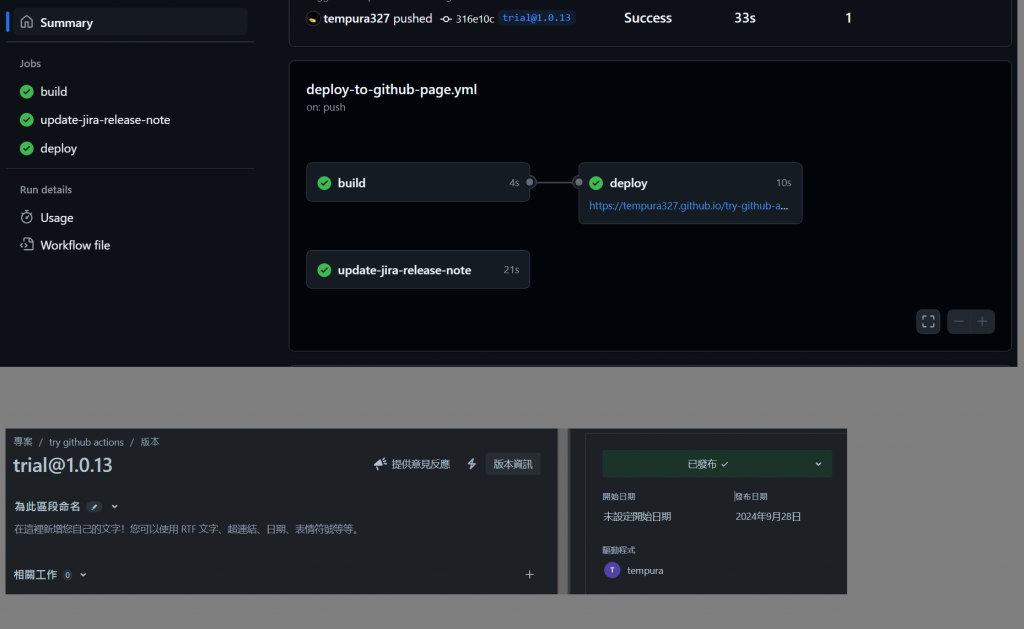Viewport: 1024px width, 629px height.
Task: Click the trial@1.0.13 version title
Action: pyautogui.click(x=63, y=465)
